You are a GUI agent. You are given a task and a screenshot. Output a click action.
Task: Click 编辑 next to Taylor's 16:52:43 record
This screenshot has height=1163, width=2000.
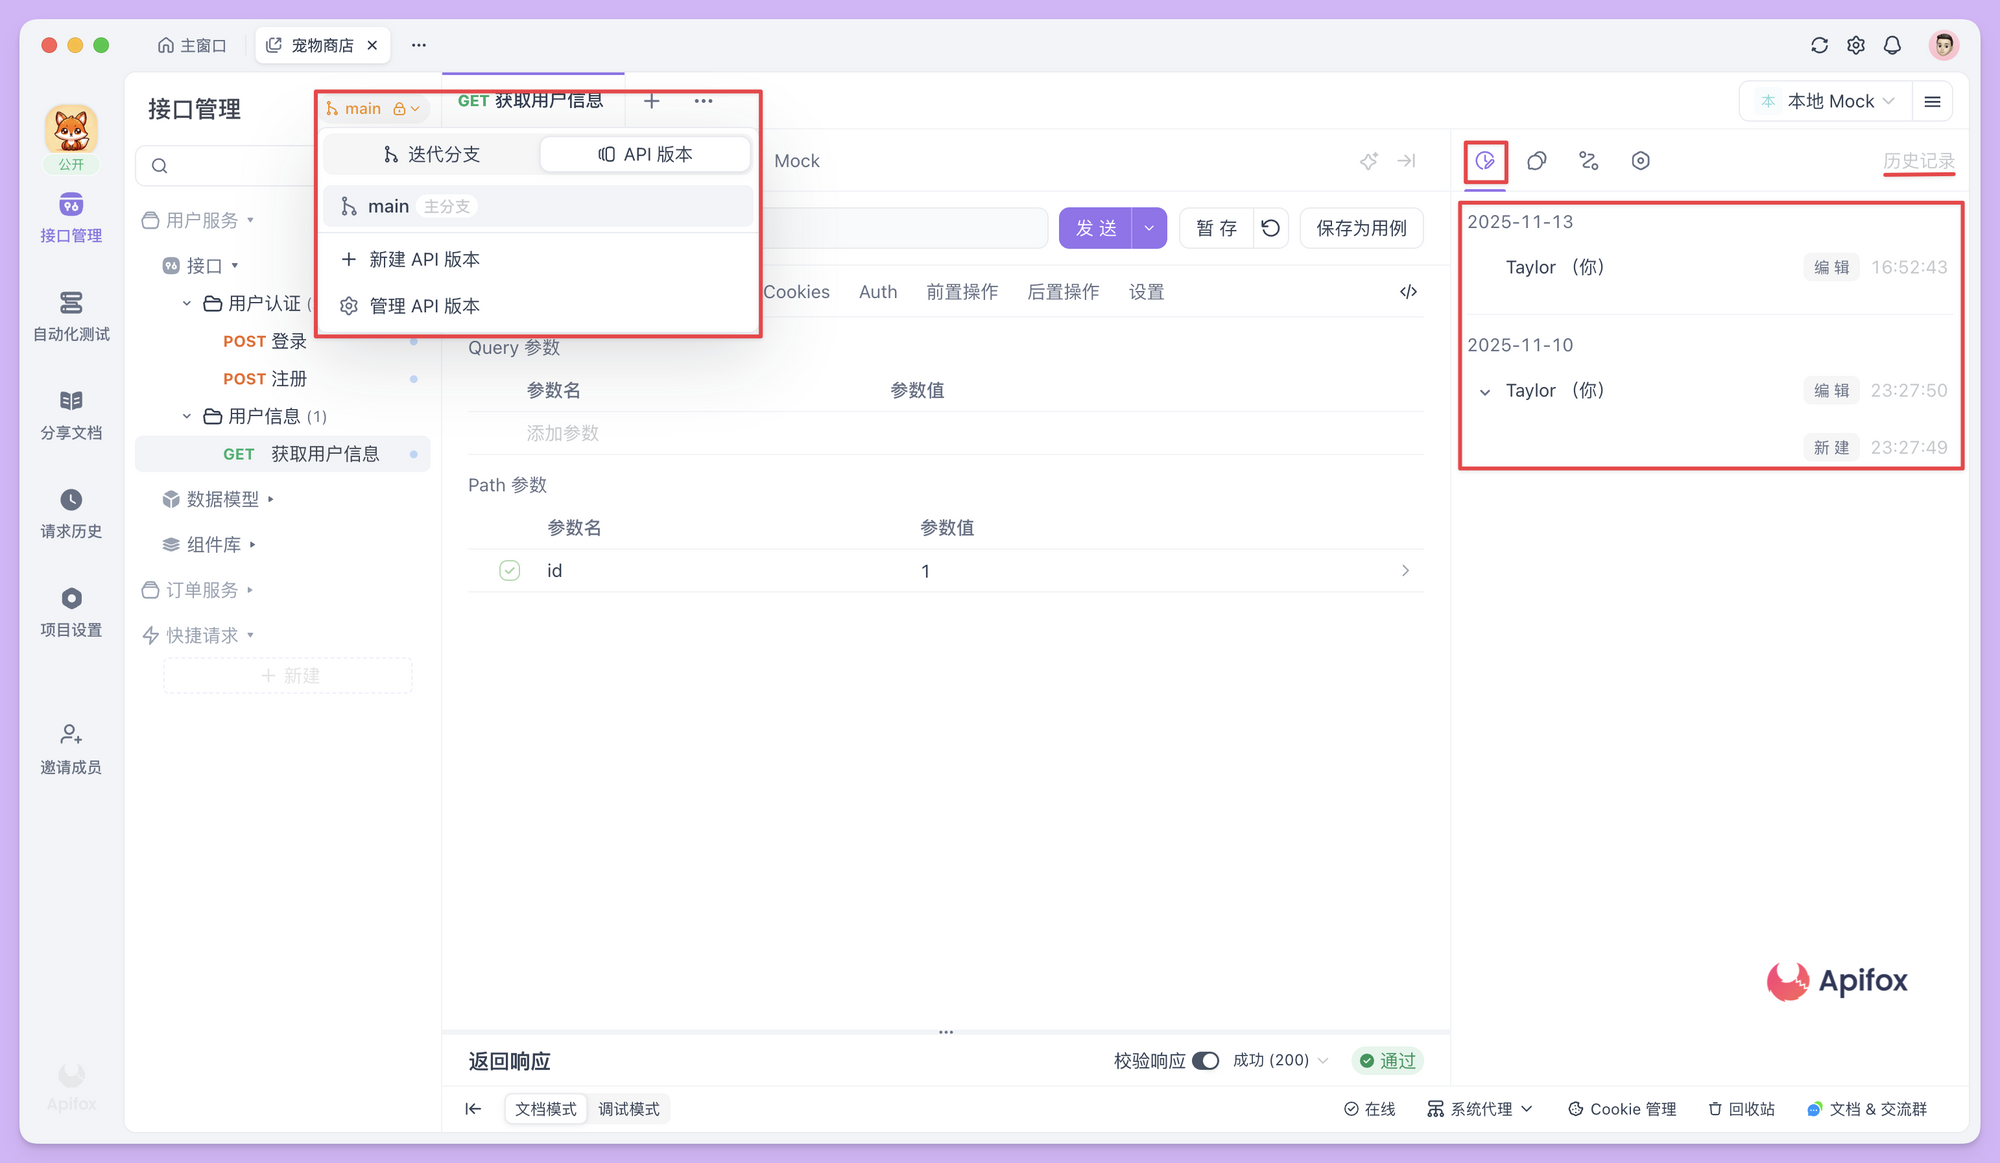point(1831,267)
